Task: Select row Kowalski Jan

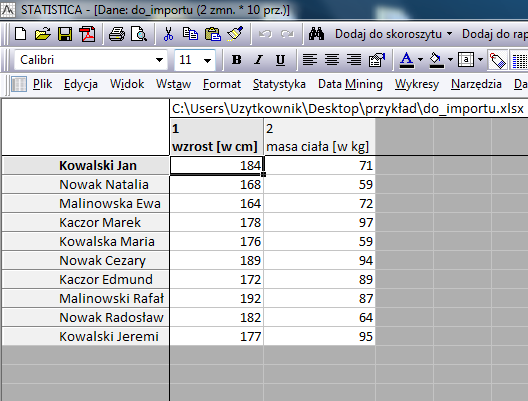Action: click(x=86, y=166)
